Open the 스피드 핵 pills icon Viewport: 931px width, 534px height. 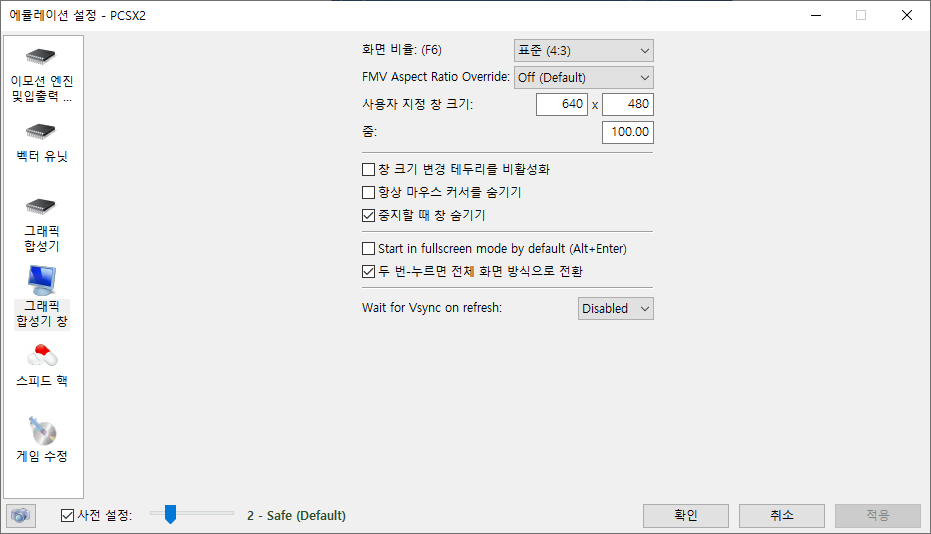pyautogui.click(x=42, y=356)
